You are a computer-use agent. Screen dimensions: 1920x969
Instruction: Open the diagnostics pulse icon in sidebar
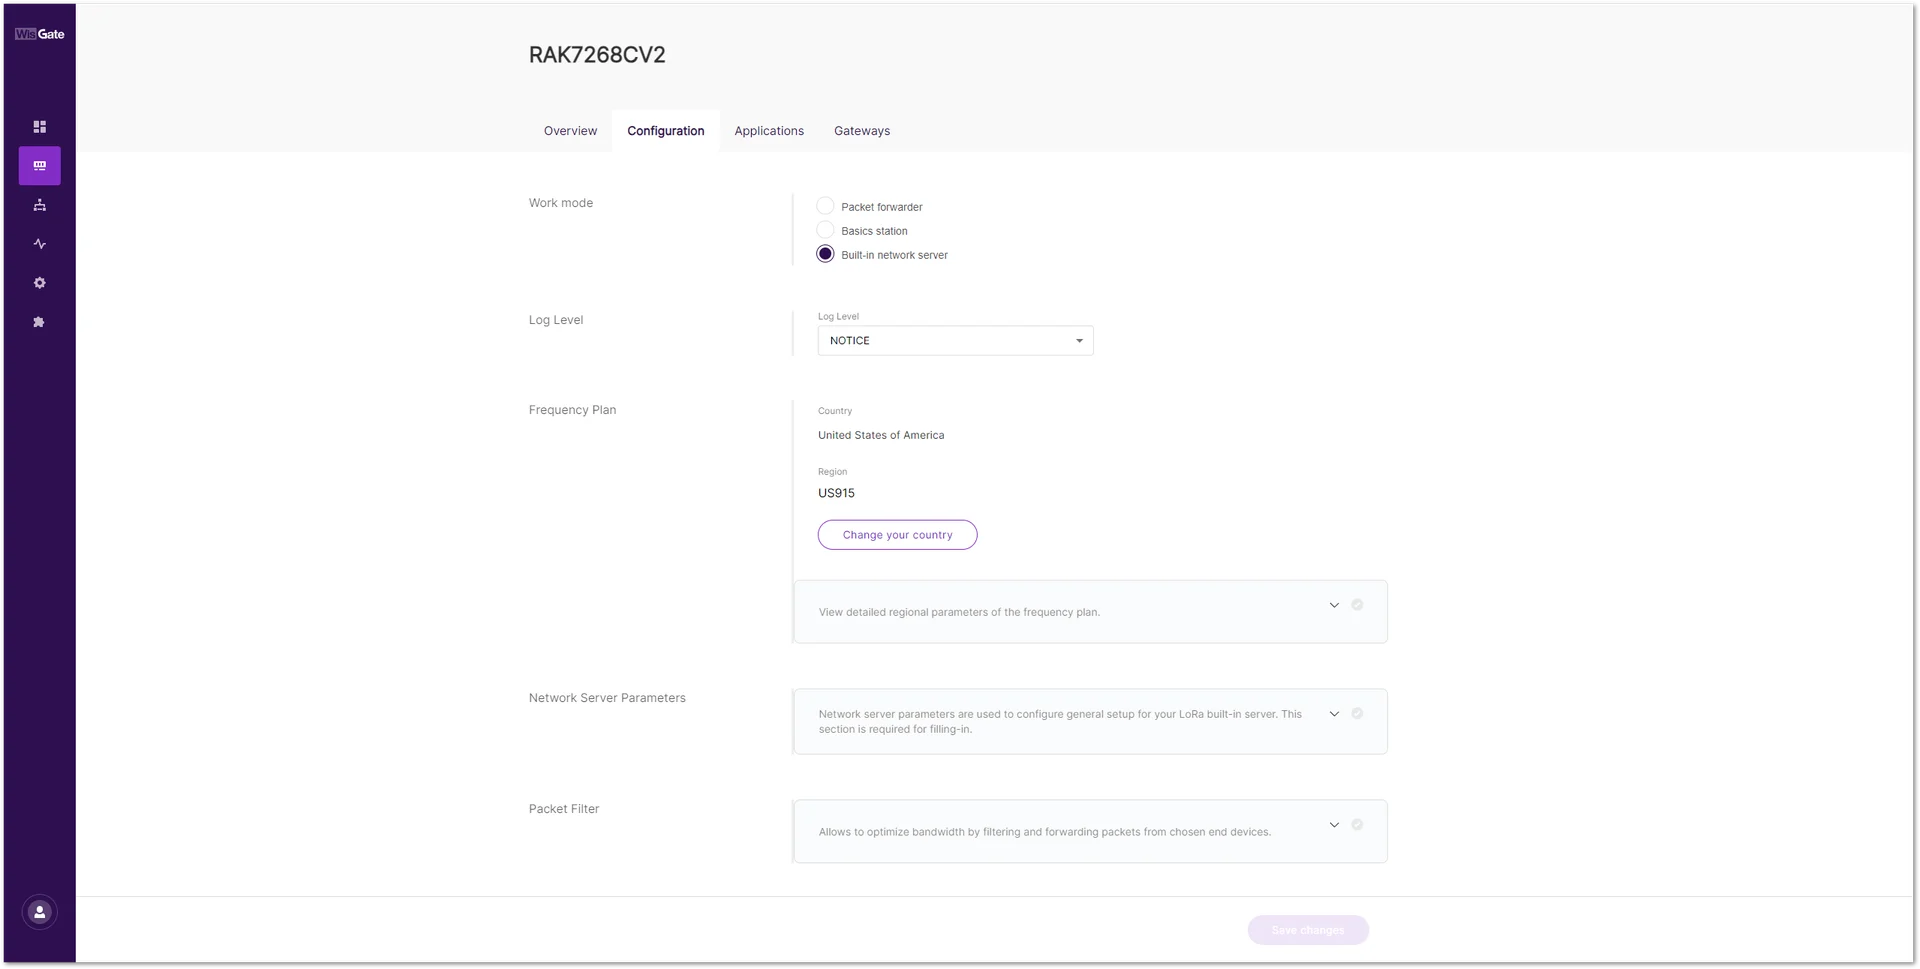pyautogui.click(x=40, y=244)
